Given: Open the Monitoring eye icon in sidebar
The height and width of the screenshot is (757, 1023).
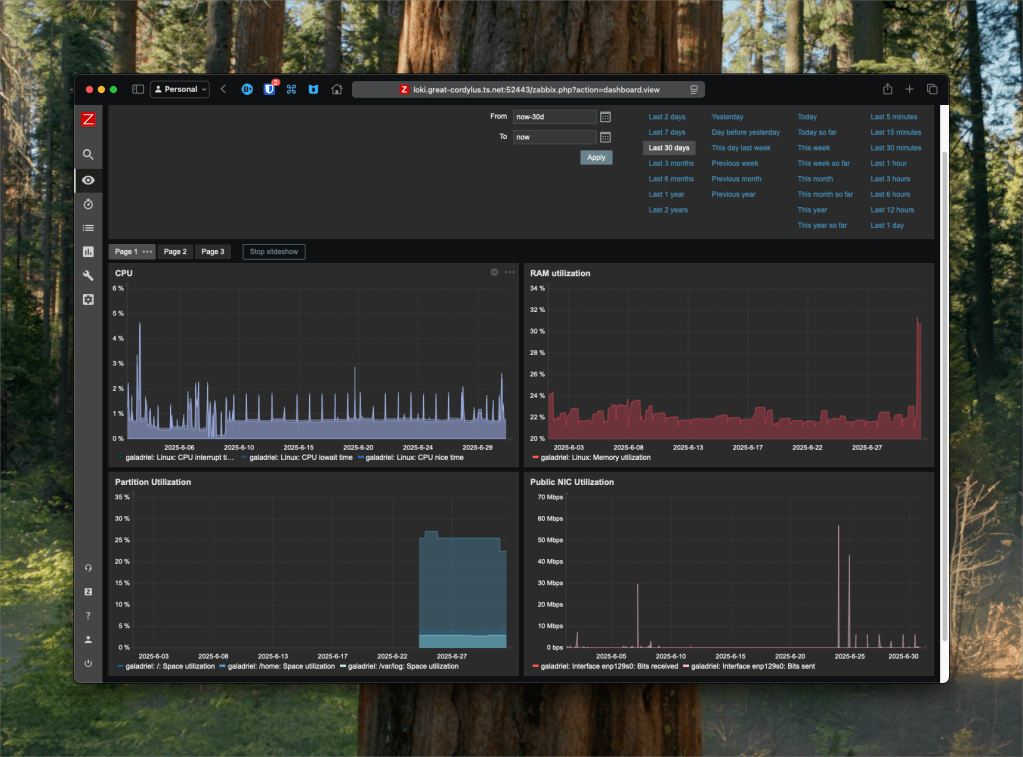Looking at the screenshot, I should (88, 180).
